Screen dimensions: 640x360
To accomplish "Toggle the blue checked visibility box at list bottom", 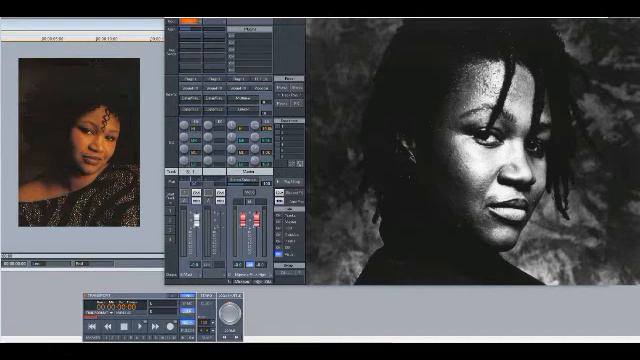I will (278, 254).
